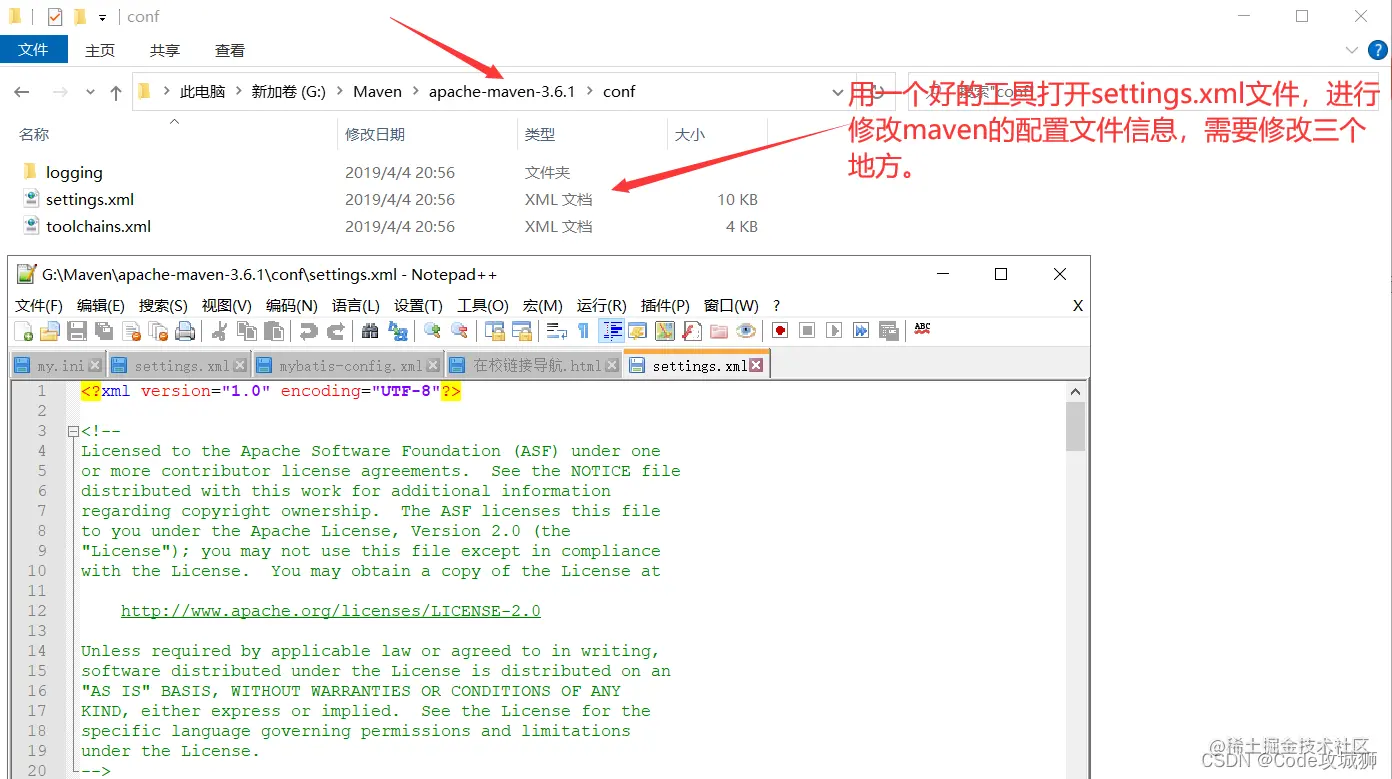This screenshot has height=779, width=1392.
Task: Click the ABC spell check icon
Action: coord(922,329)
